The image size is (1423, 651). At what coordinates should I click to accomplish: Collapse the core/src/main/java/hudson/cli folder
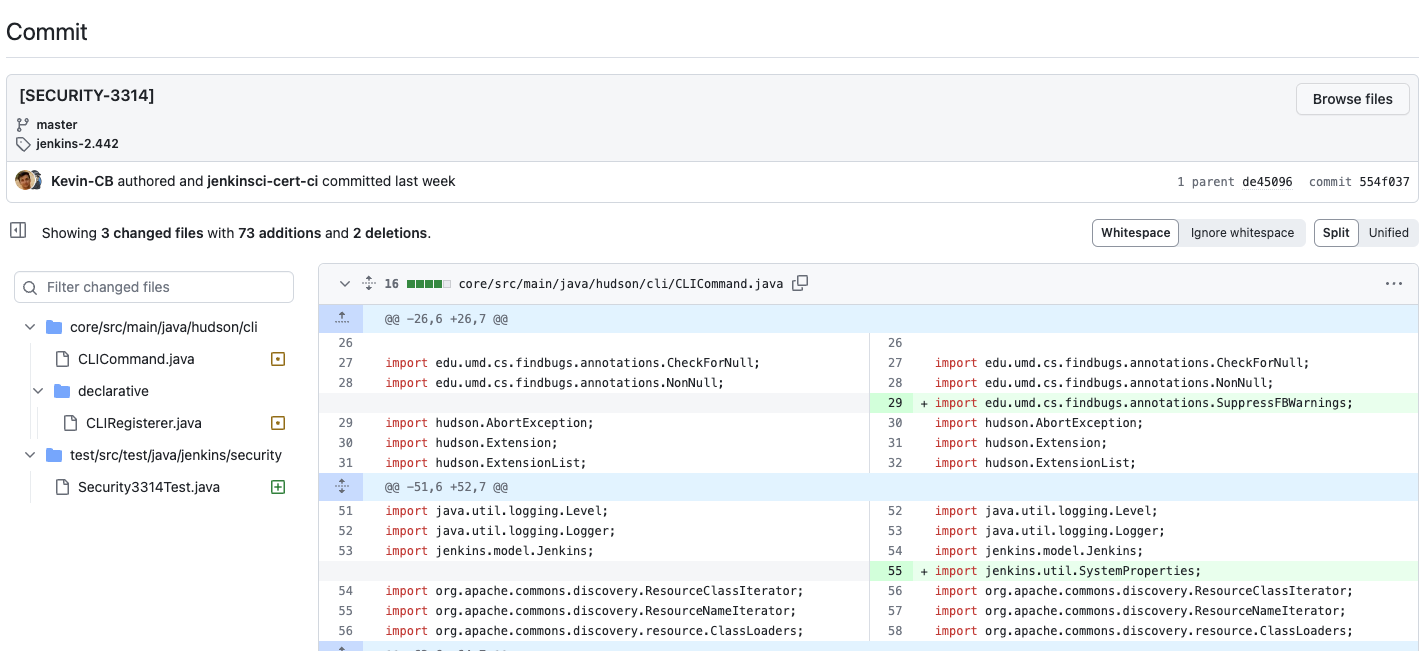coord(30,327)
